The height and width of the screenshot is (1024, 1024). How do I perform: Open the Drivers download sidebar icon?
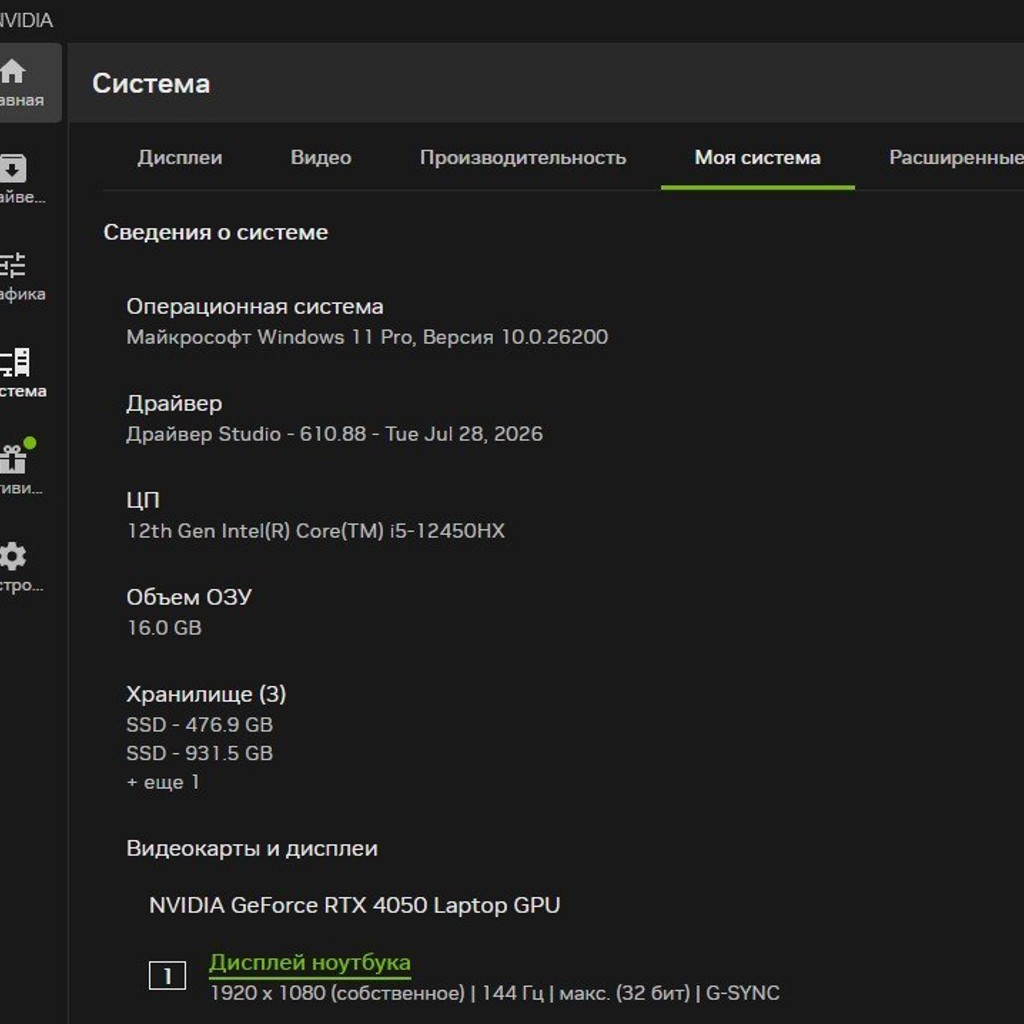pos(13,169)
